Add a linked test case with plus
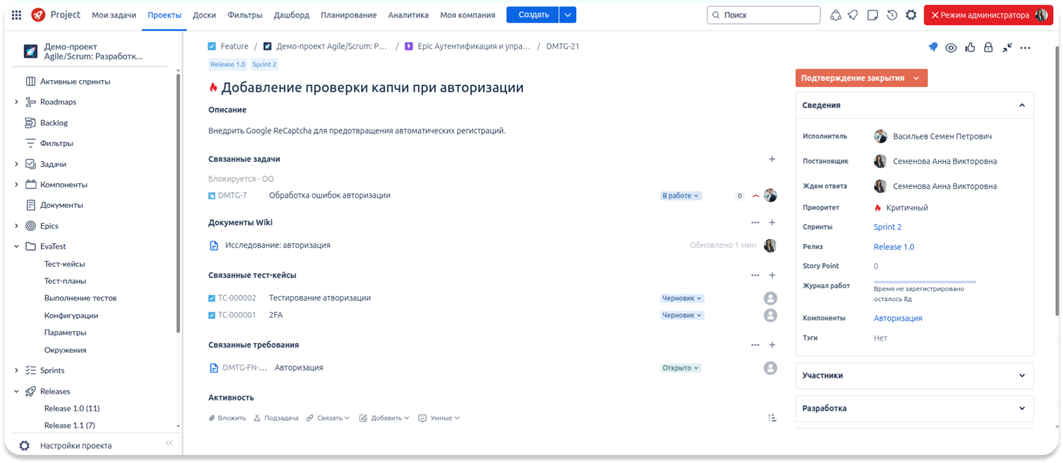The width and height of the screenshot is (1063, 463). pyautogui.click(x=771, y=275)
